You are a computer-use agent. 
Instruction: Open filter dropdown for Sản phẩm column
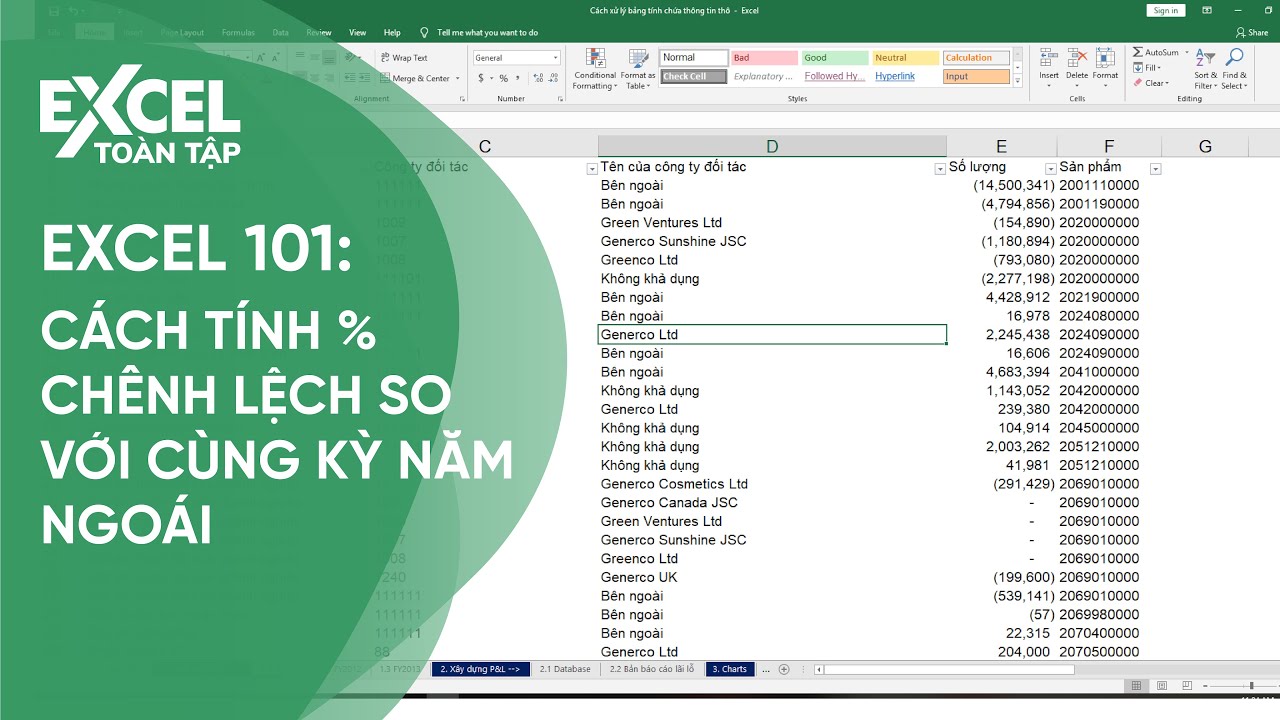point(1156,169)
